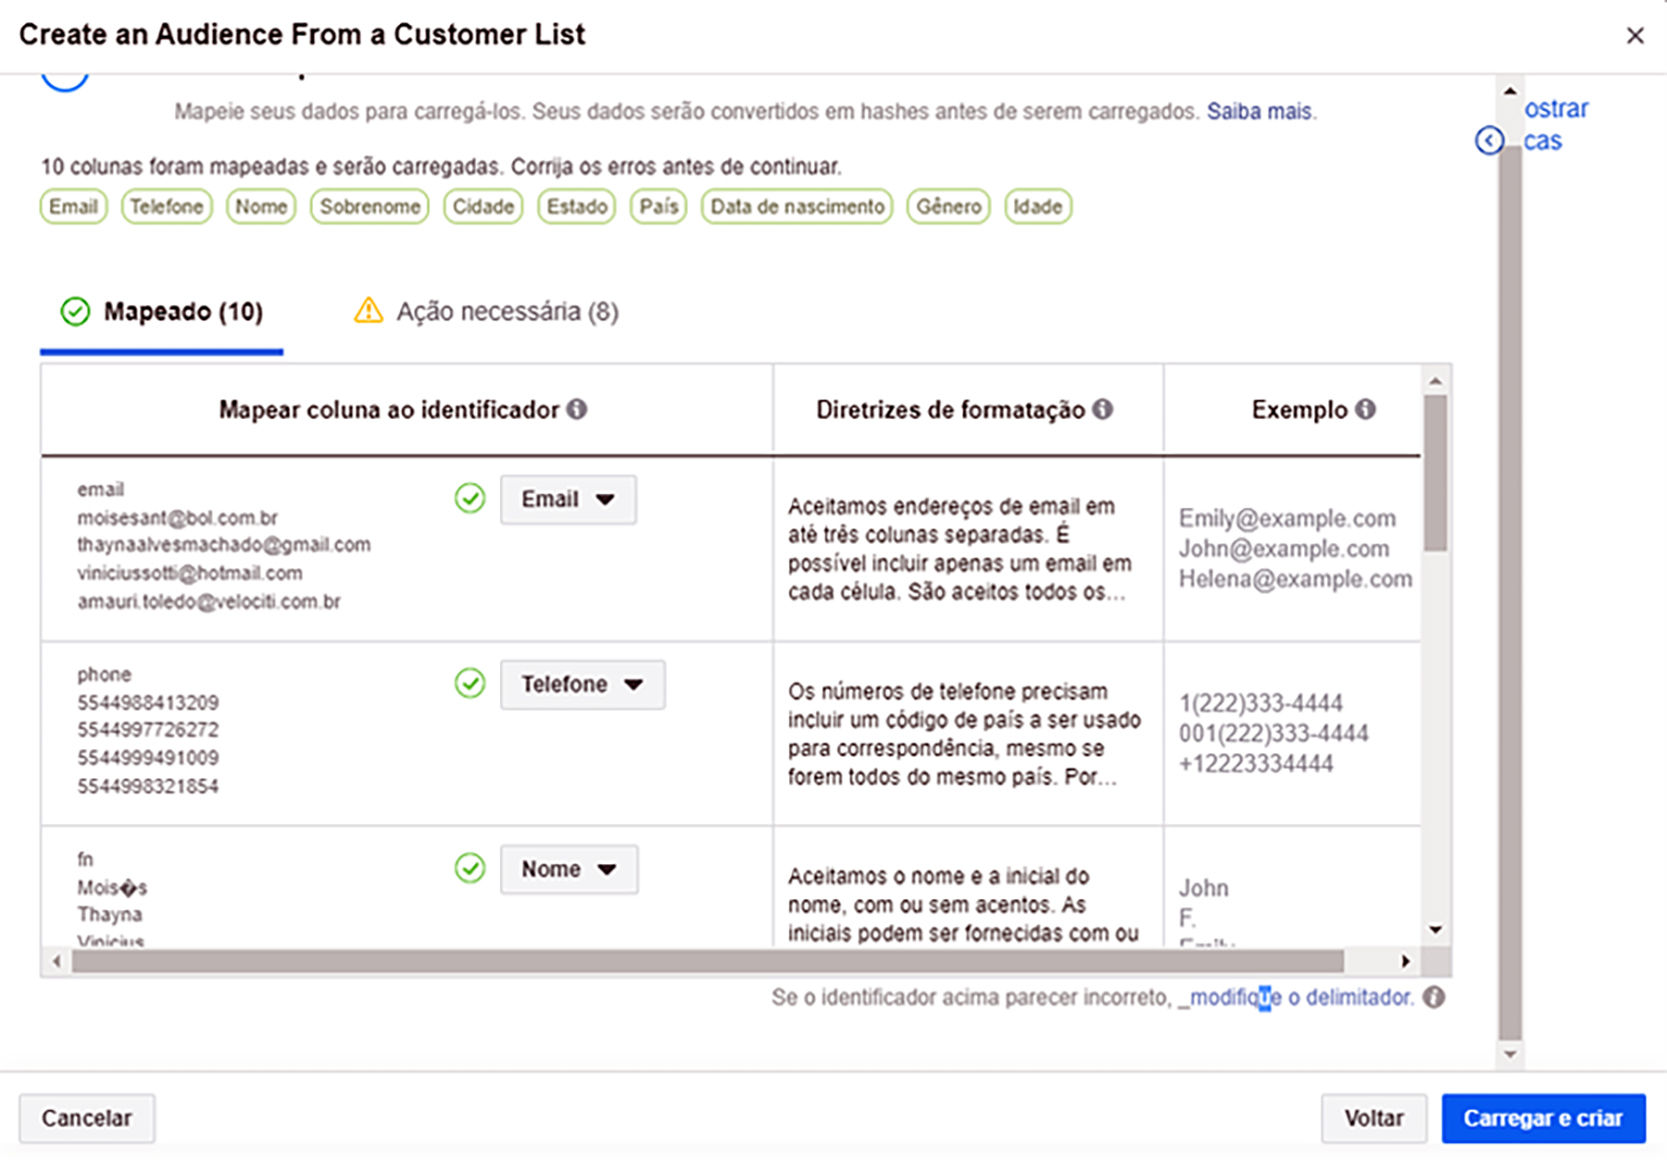Image resolution: width=1667 pixels, height=1160 pixels.
Task: Open the Saiba mais link
Action: pos(1260,111)
